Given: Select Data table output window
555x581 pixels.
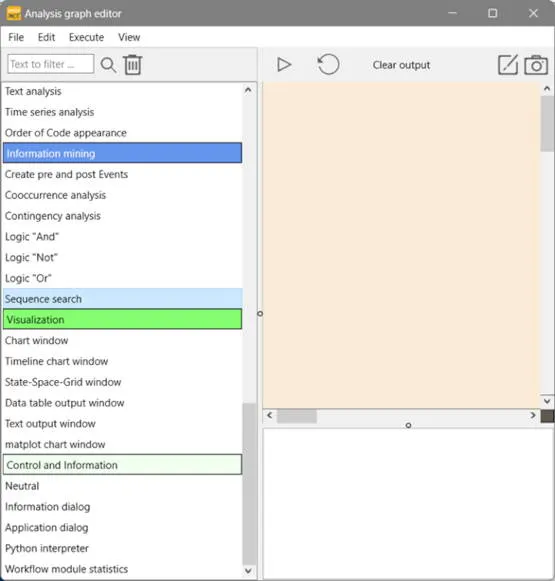Looking at the screenshot, I should click(123, 402).
